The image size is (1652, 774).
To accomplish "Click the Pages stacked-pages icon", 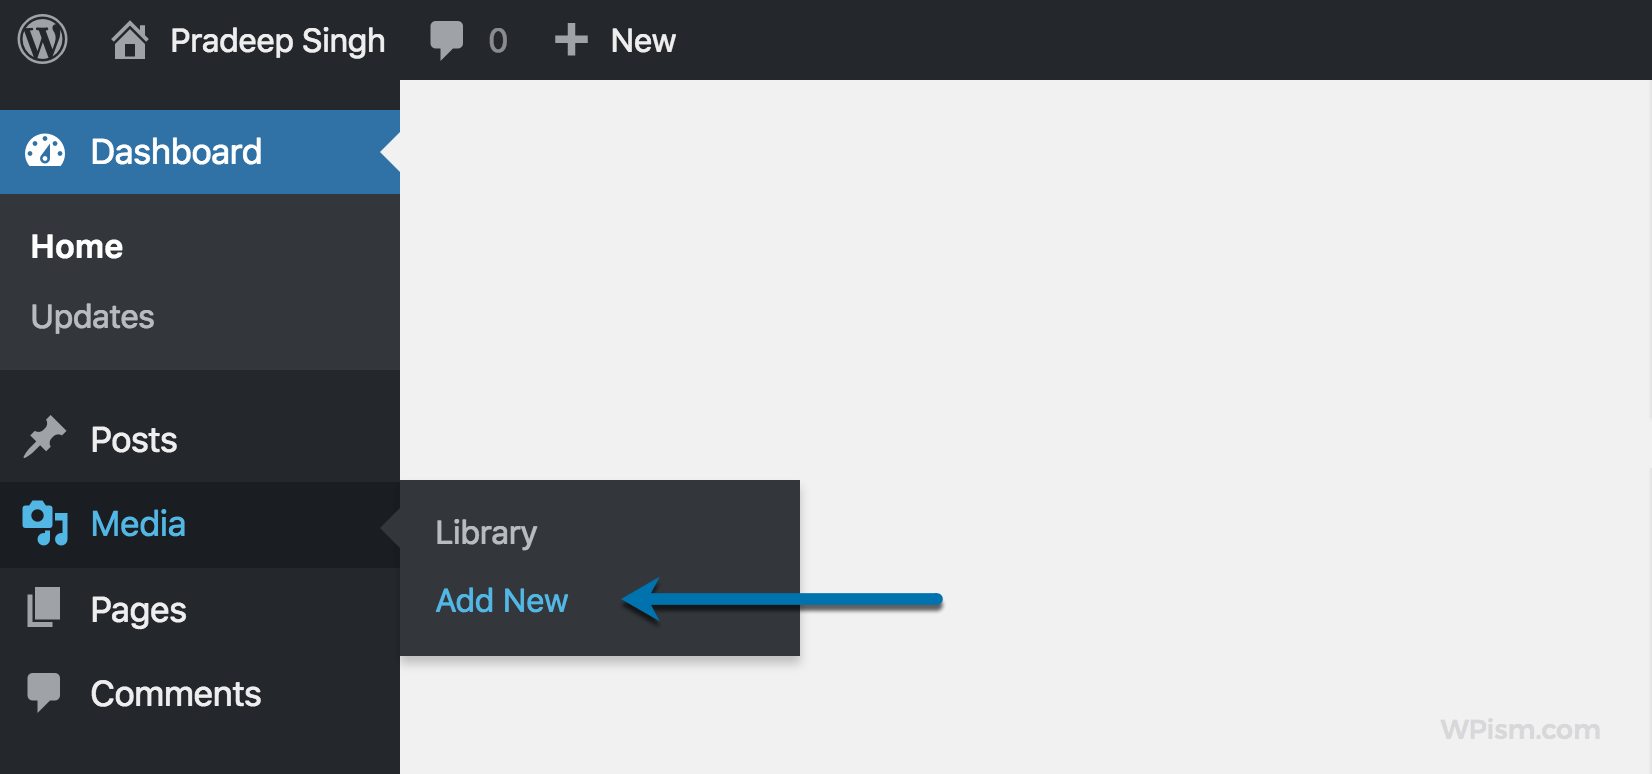I will coord(44,608).
